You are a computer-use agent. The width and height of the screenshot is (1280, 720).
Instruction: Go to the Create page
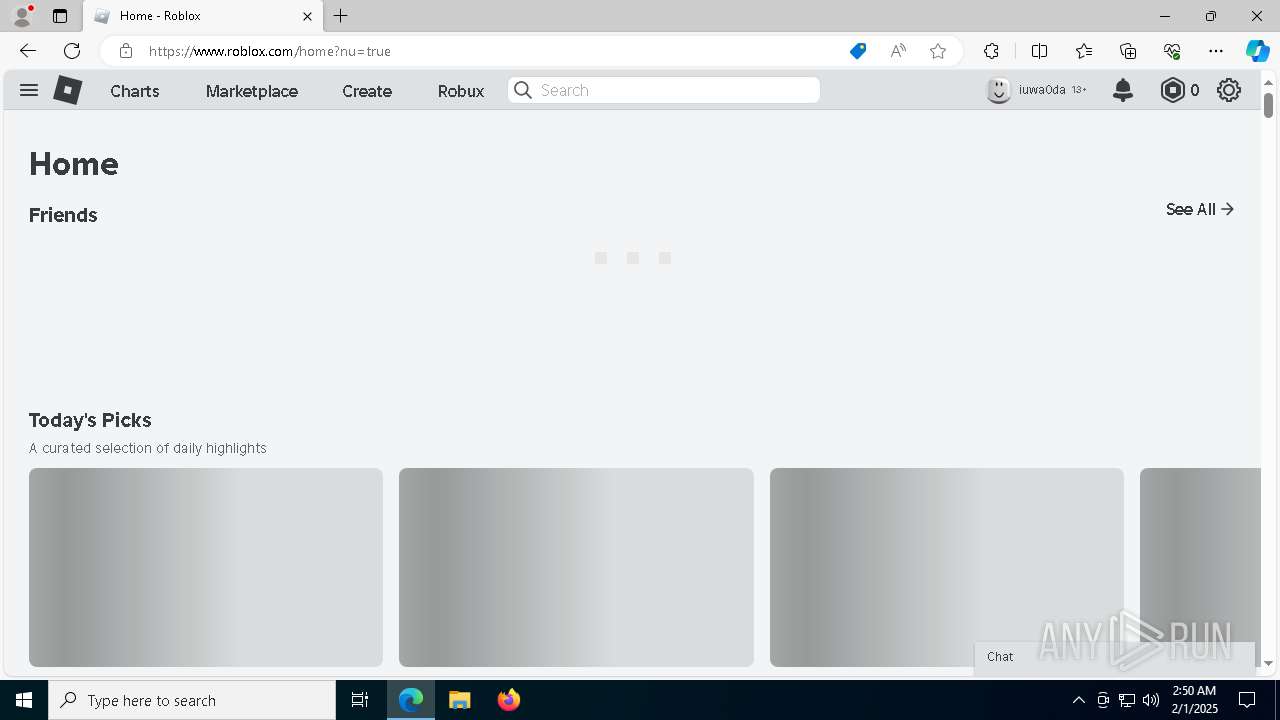(367, 91)
